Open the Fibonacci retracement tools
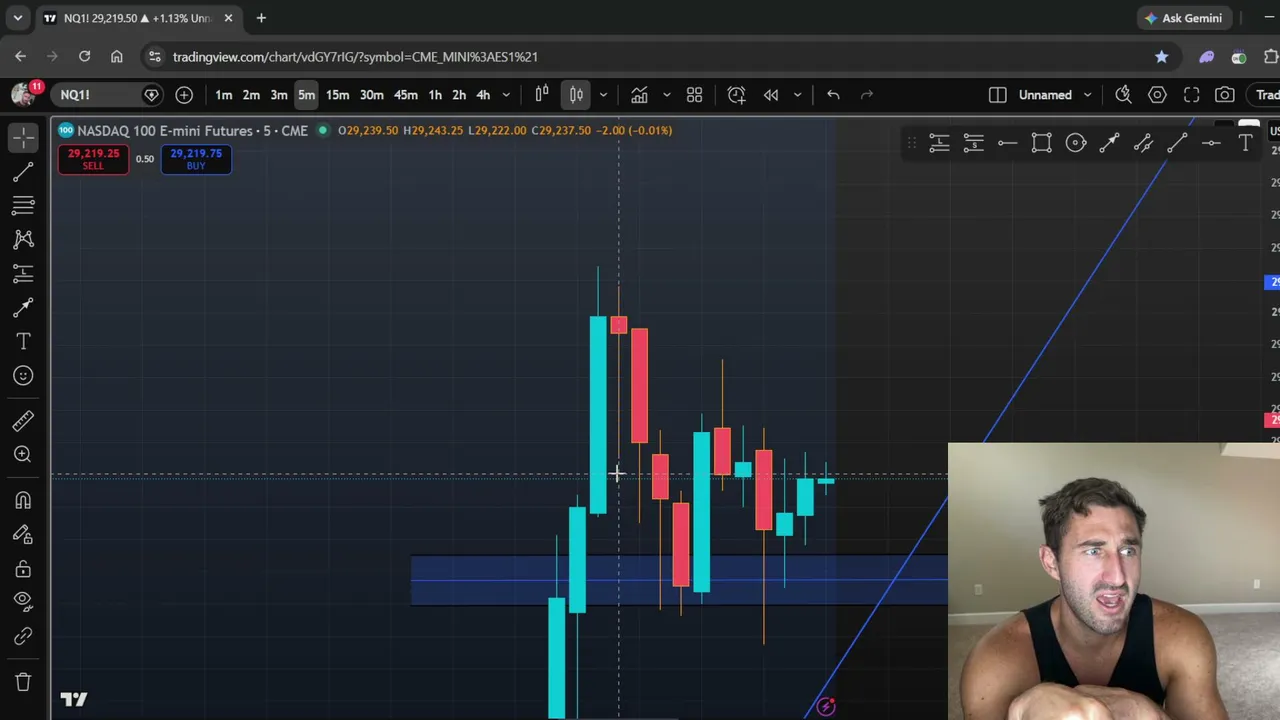 (23, 205)
